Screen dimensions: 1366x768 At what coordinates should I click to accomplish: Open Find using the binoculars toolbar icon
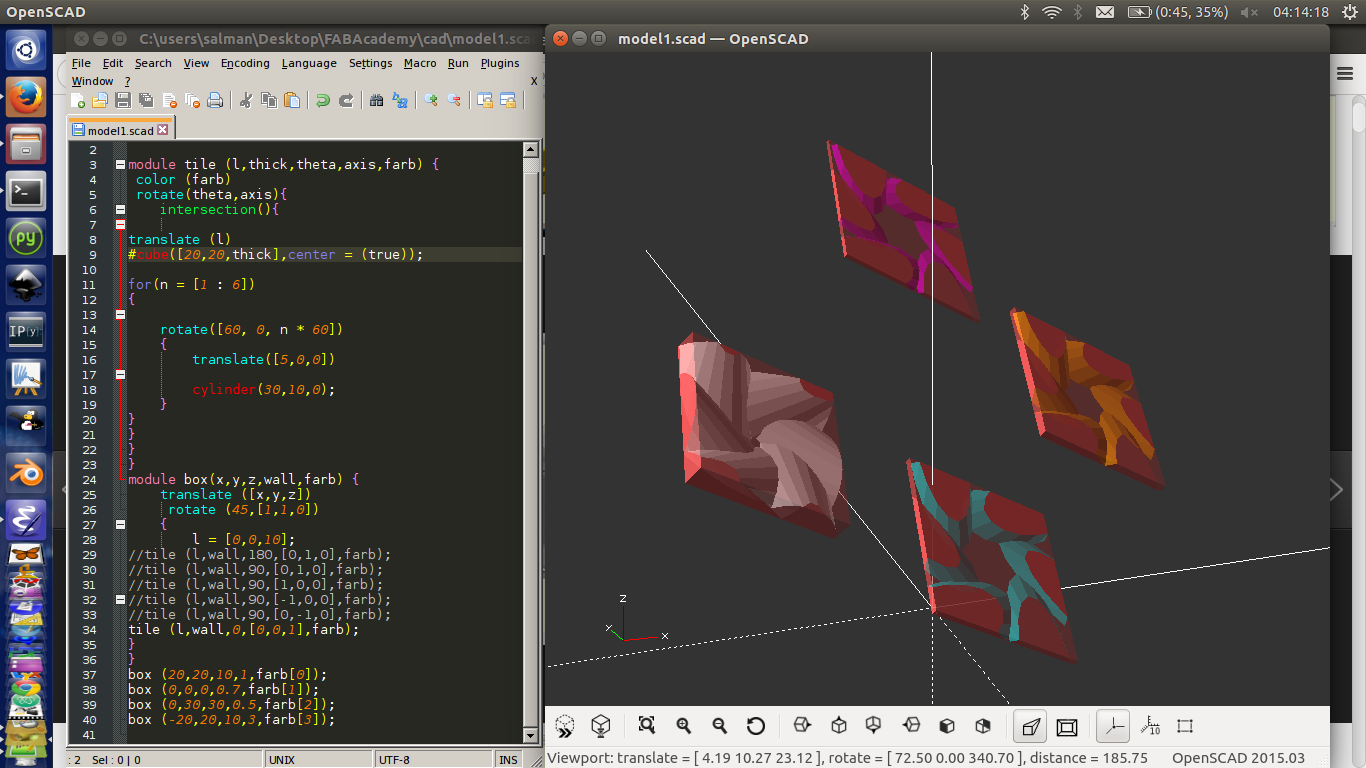376,101
